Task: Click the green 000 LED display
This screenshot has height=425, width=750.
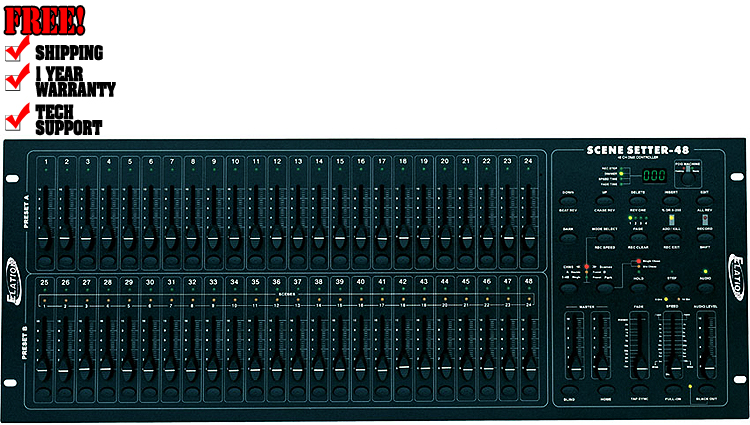Action: 654,175
